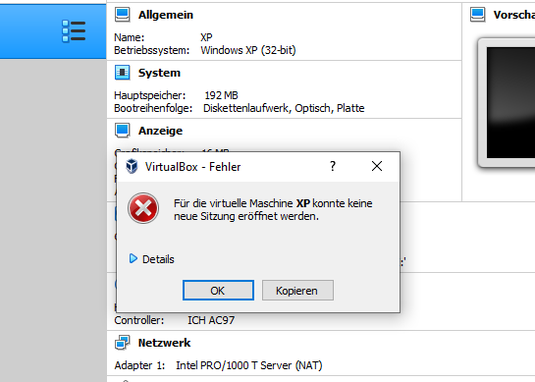Click the VM preview thumbnail
Image resolution: width=535 pixels, height=382 pixels.
506,102
